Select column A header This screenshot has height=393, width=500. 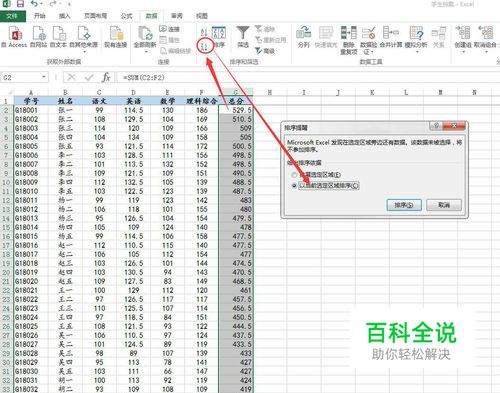31,92
